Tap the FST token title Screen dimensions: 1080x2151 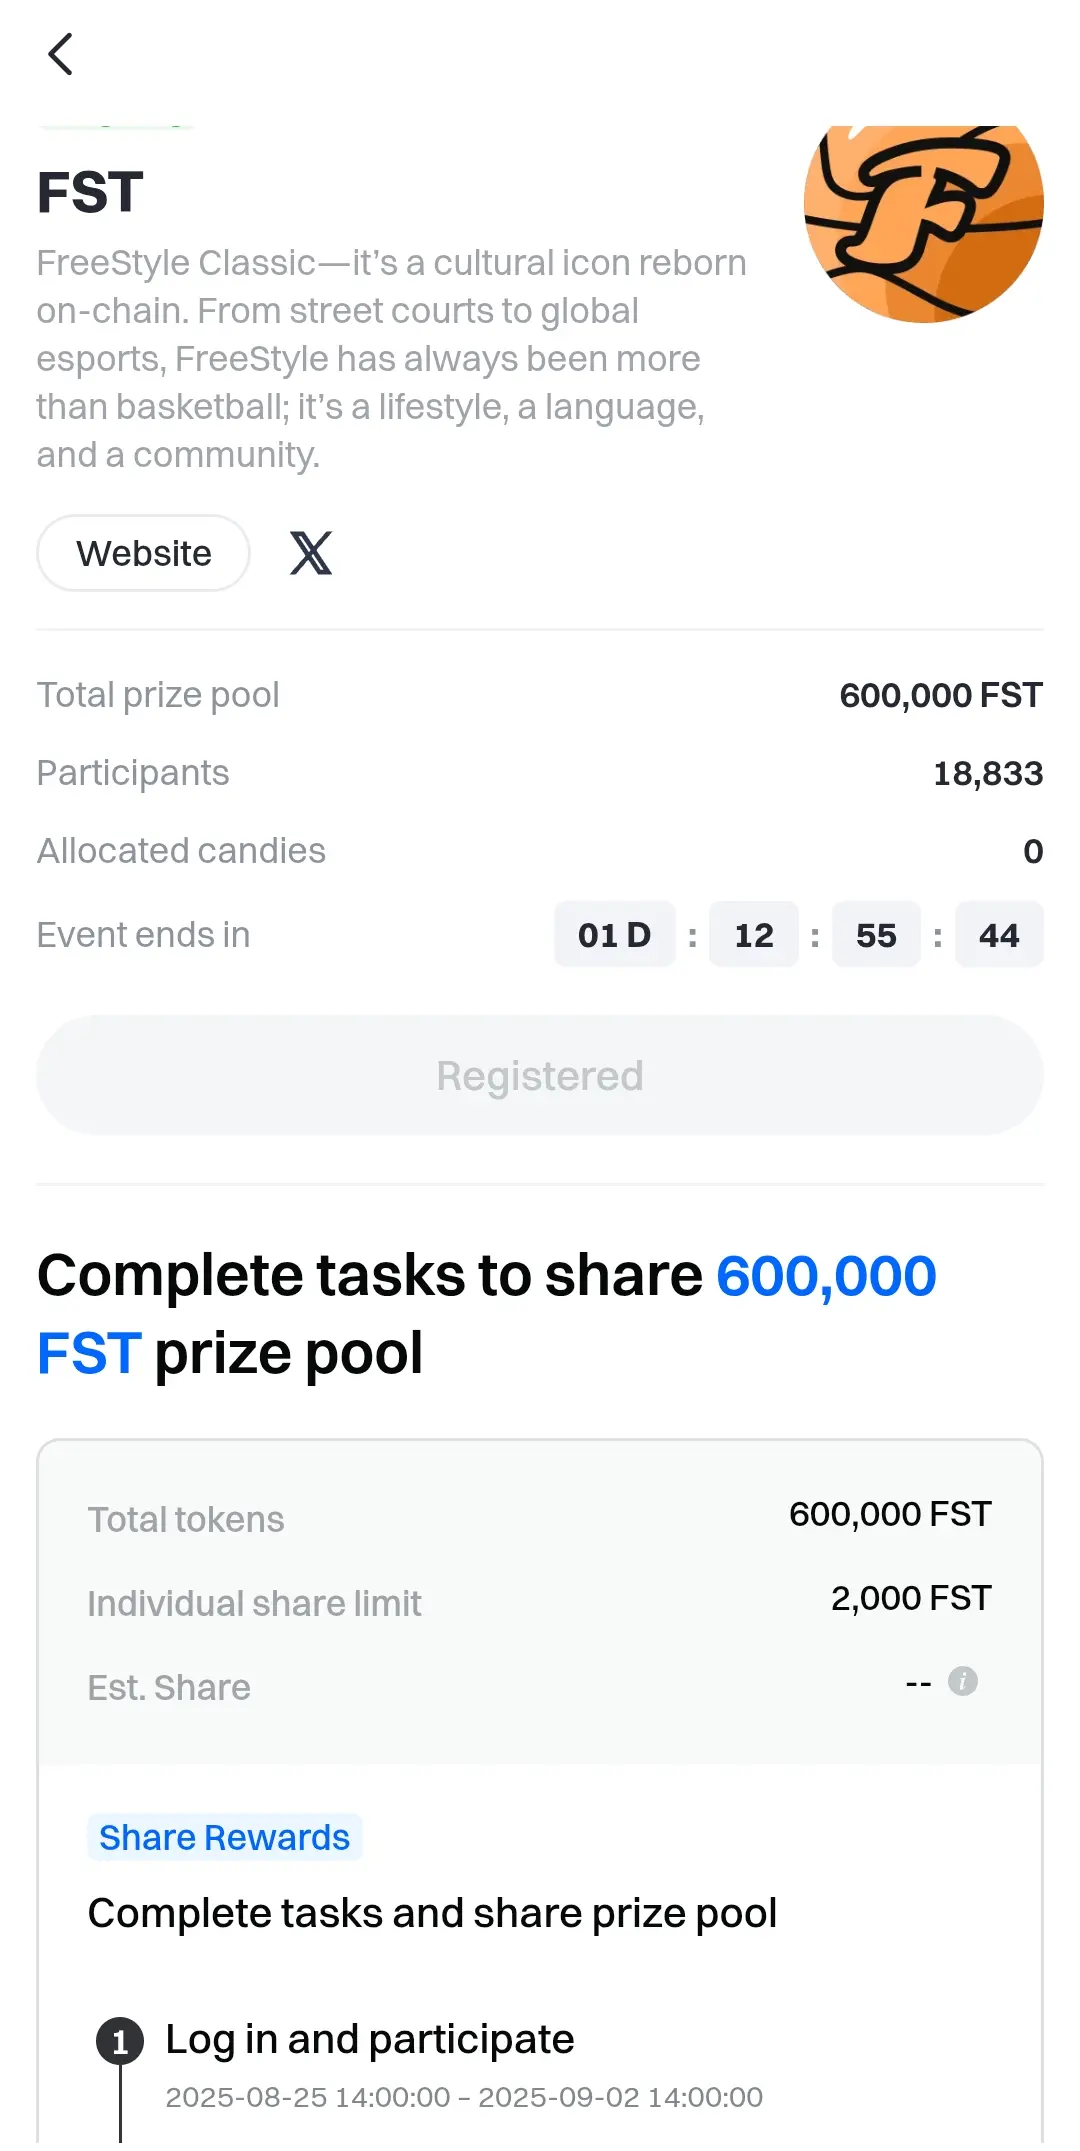(x=90, y=192)
